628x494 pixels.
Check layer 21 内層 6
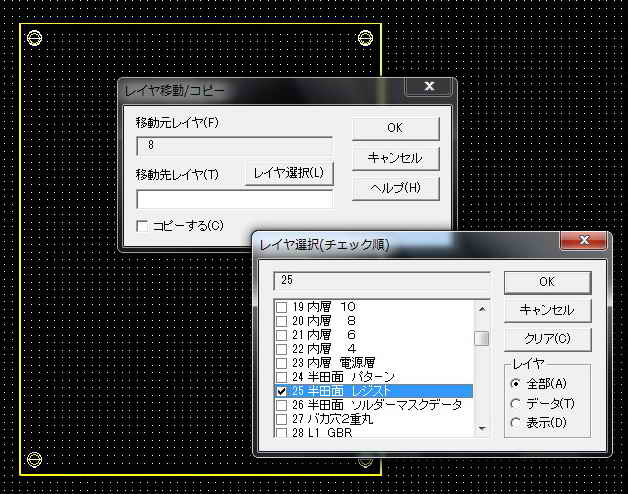pyautogui.click(x=282, y=335)
